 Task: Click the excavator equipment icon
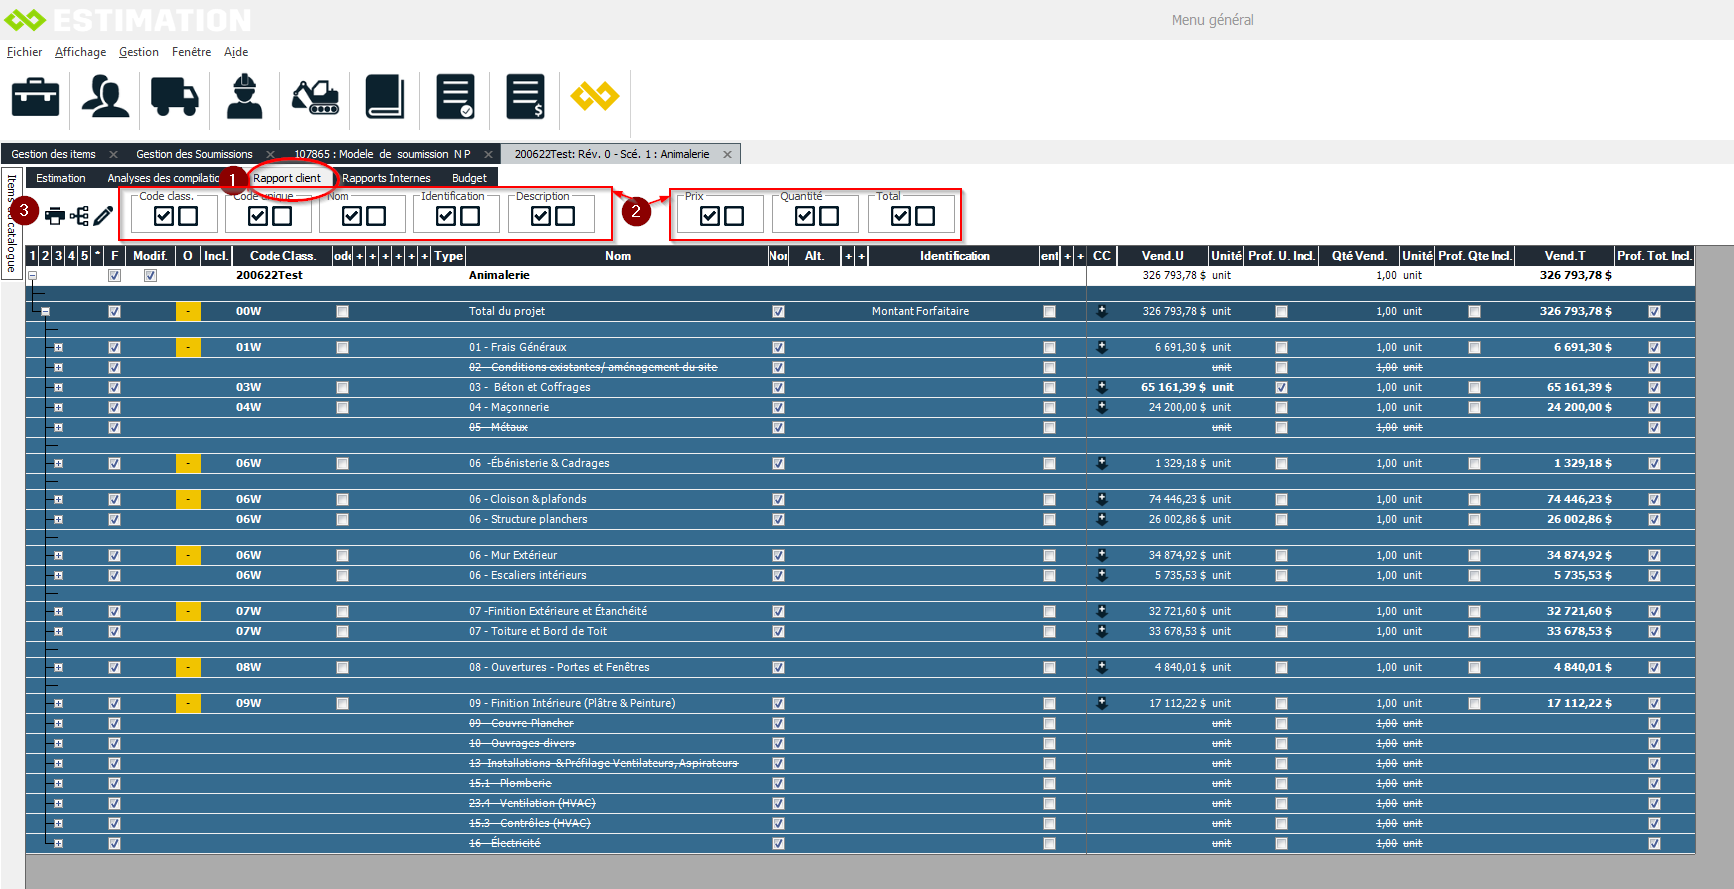[315, 98]
